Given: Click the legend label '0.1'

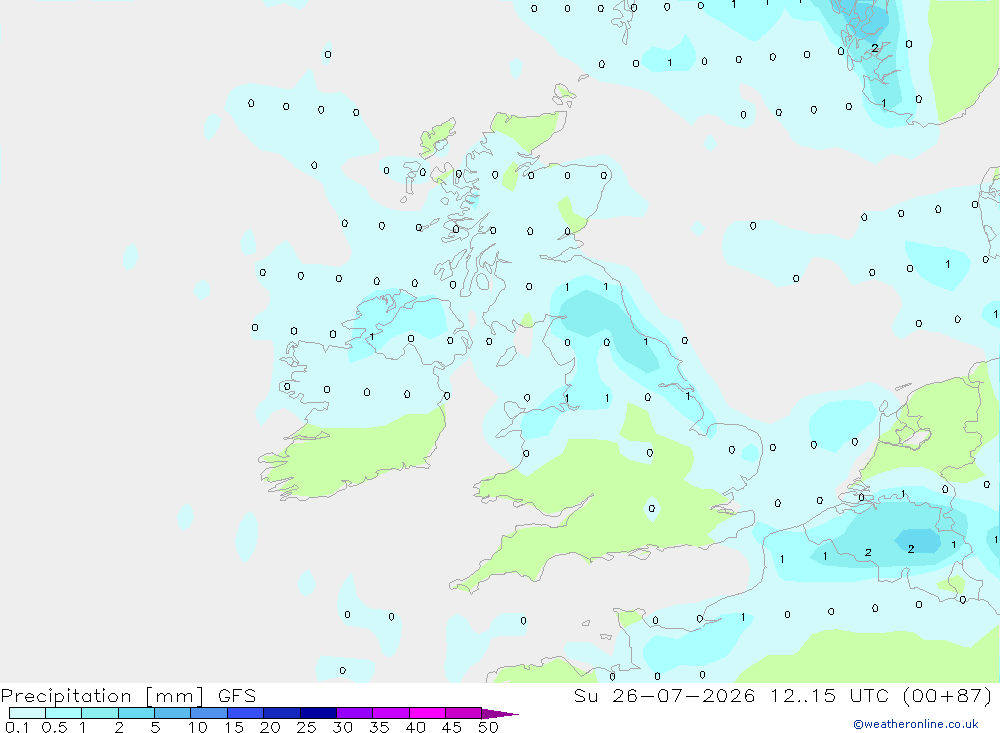Looking at the screenshot, I should [17, 727].
